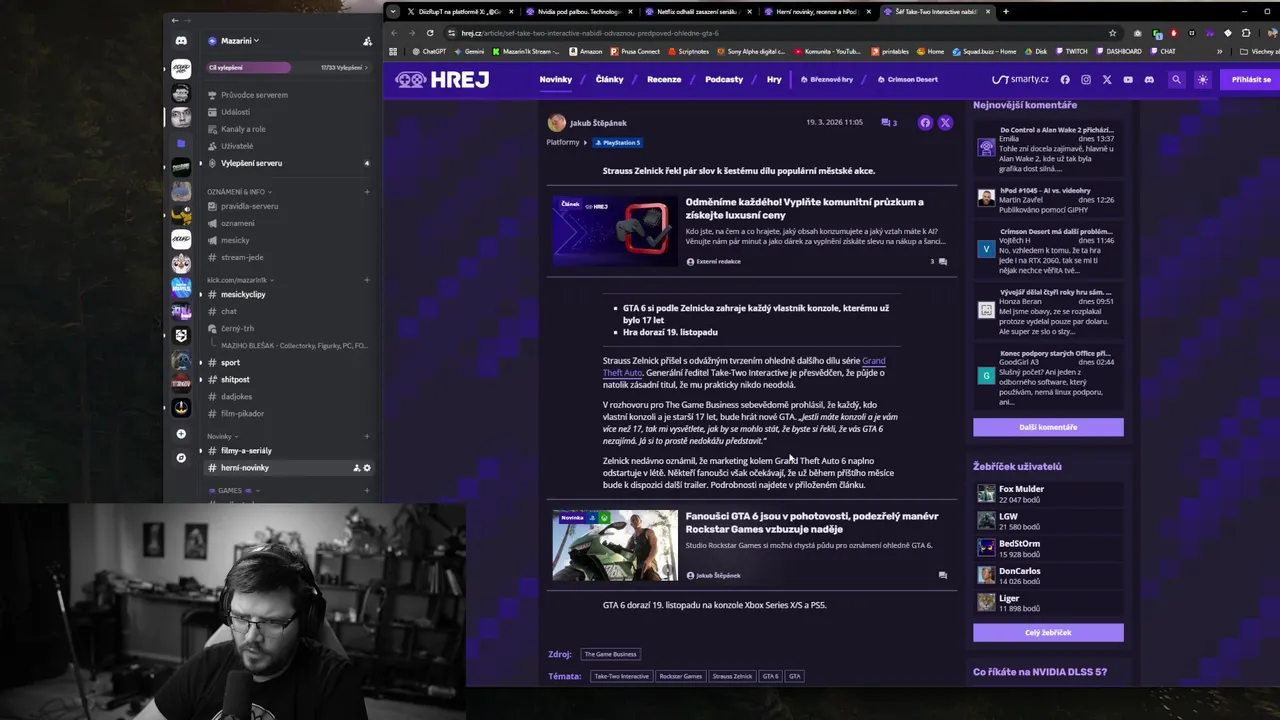This screenshot has height=720, width=1280.
Task: Open TWITCH bookmark in bookmarks bar
Action: coord(1071,51)
